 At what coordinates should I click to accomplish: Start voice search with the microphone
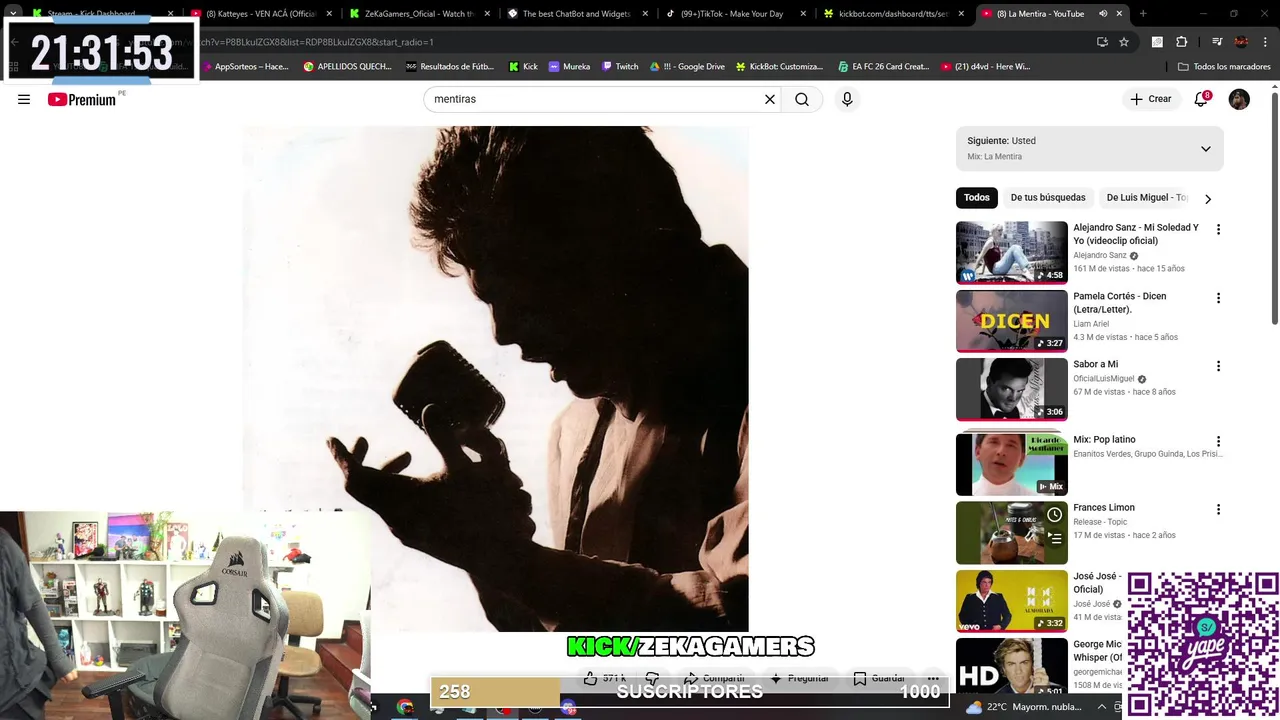tap(847, 99)
